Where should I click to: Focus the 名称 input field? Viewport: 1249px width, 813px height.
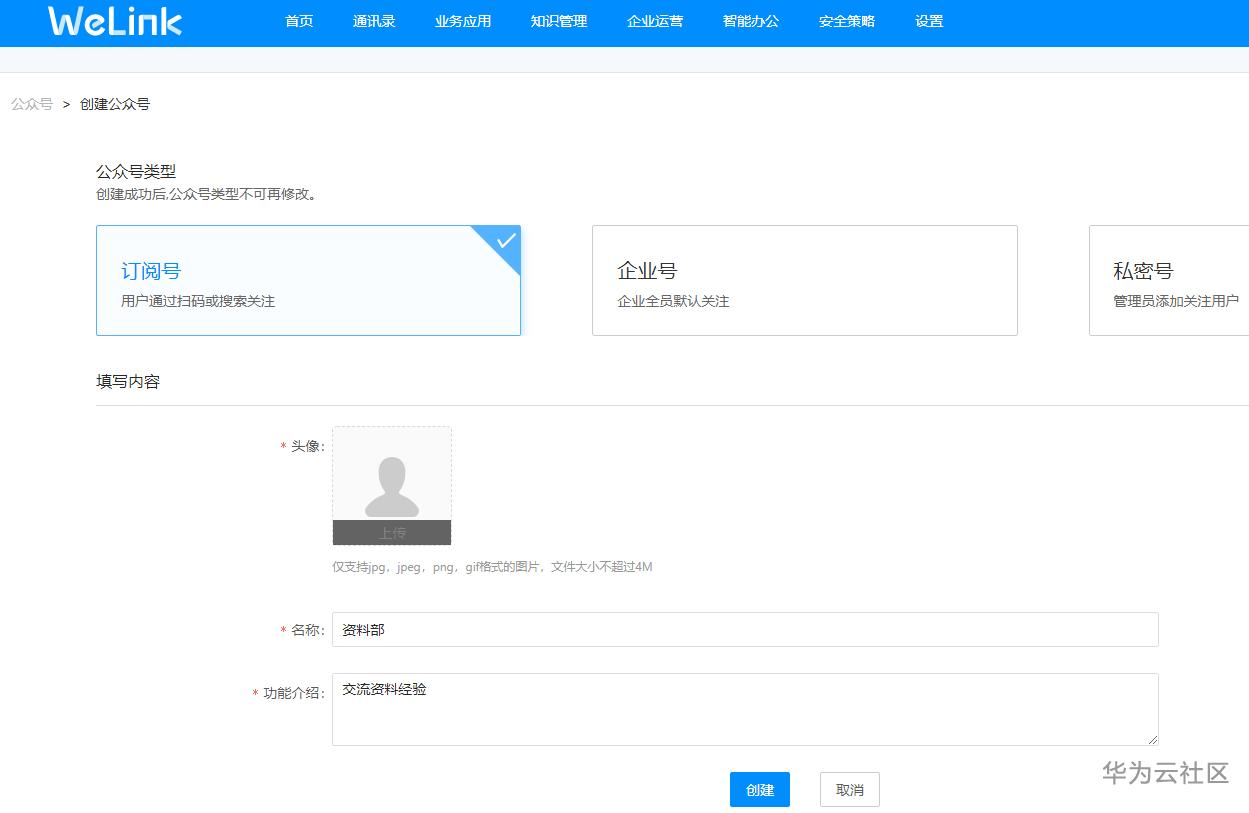pyautogui.click(x=745, y=630)
